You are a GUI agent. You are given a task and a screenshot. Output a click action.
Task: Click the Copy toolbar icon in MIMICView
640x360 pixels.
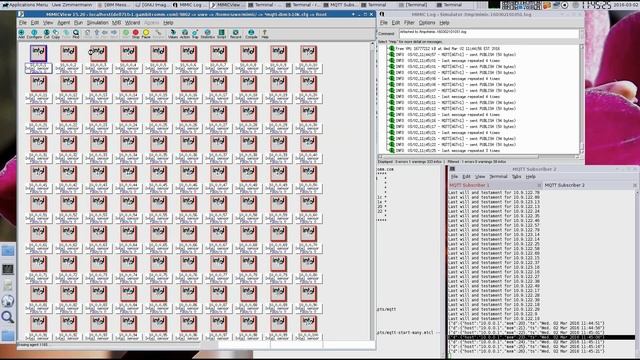pyautogui.click(x=56, y=34)
